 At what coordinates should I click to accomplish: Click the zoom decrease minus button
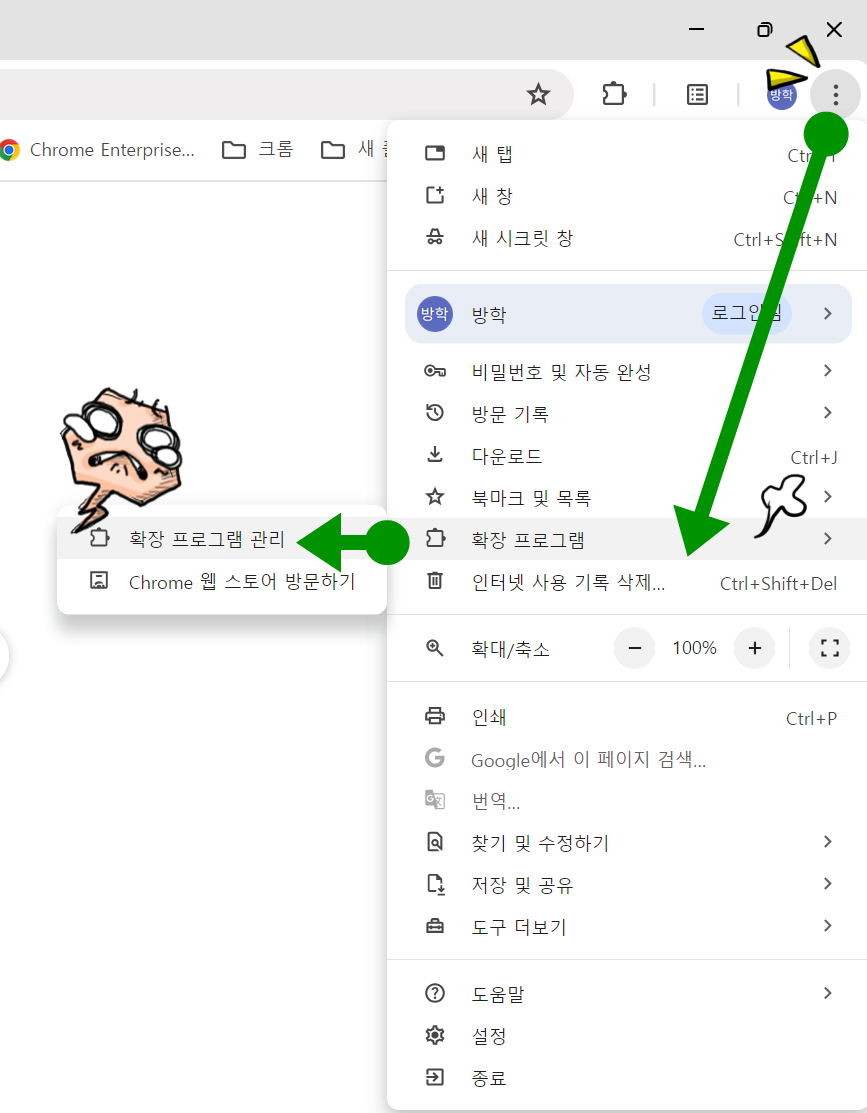pyautogui.click(x=634, y=648)
